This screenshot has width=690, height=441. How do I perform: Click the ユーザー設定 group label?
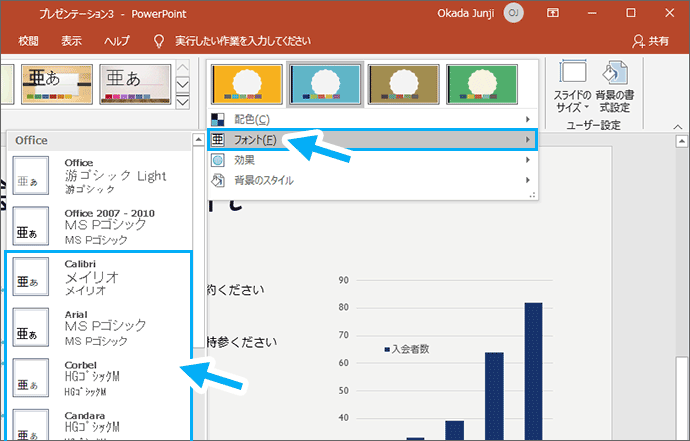(x=593, y=126)
